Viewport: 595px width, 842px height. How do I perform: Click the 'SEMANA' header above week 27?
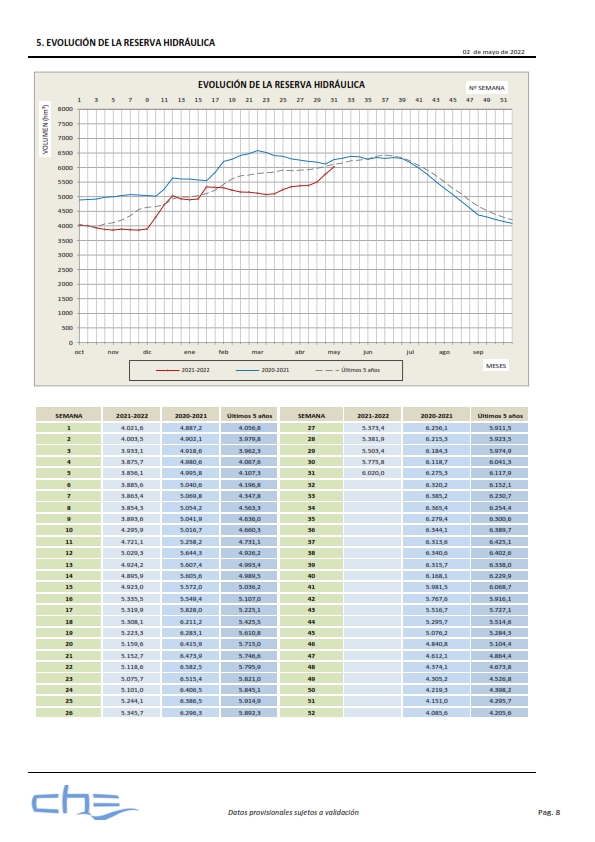(311, 416)
